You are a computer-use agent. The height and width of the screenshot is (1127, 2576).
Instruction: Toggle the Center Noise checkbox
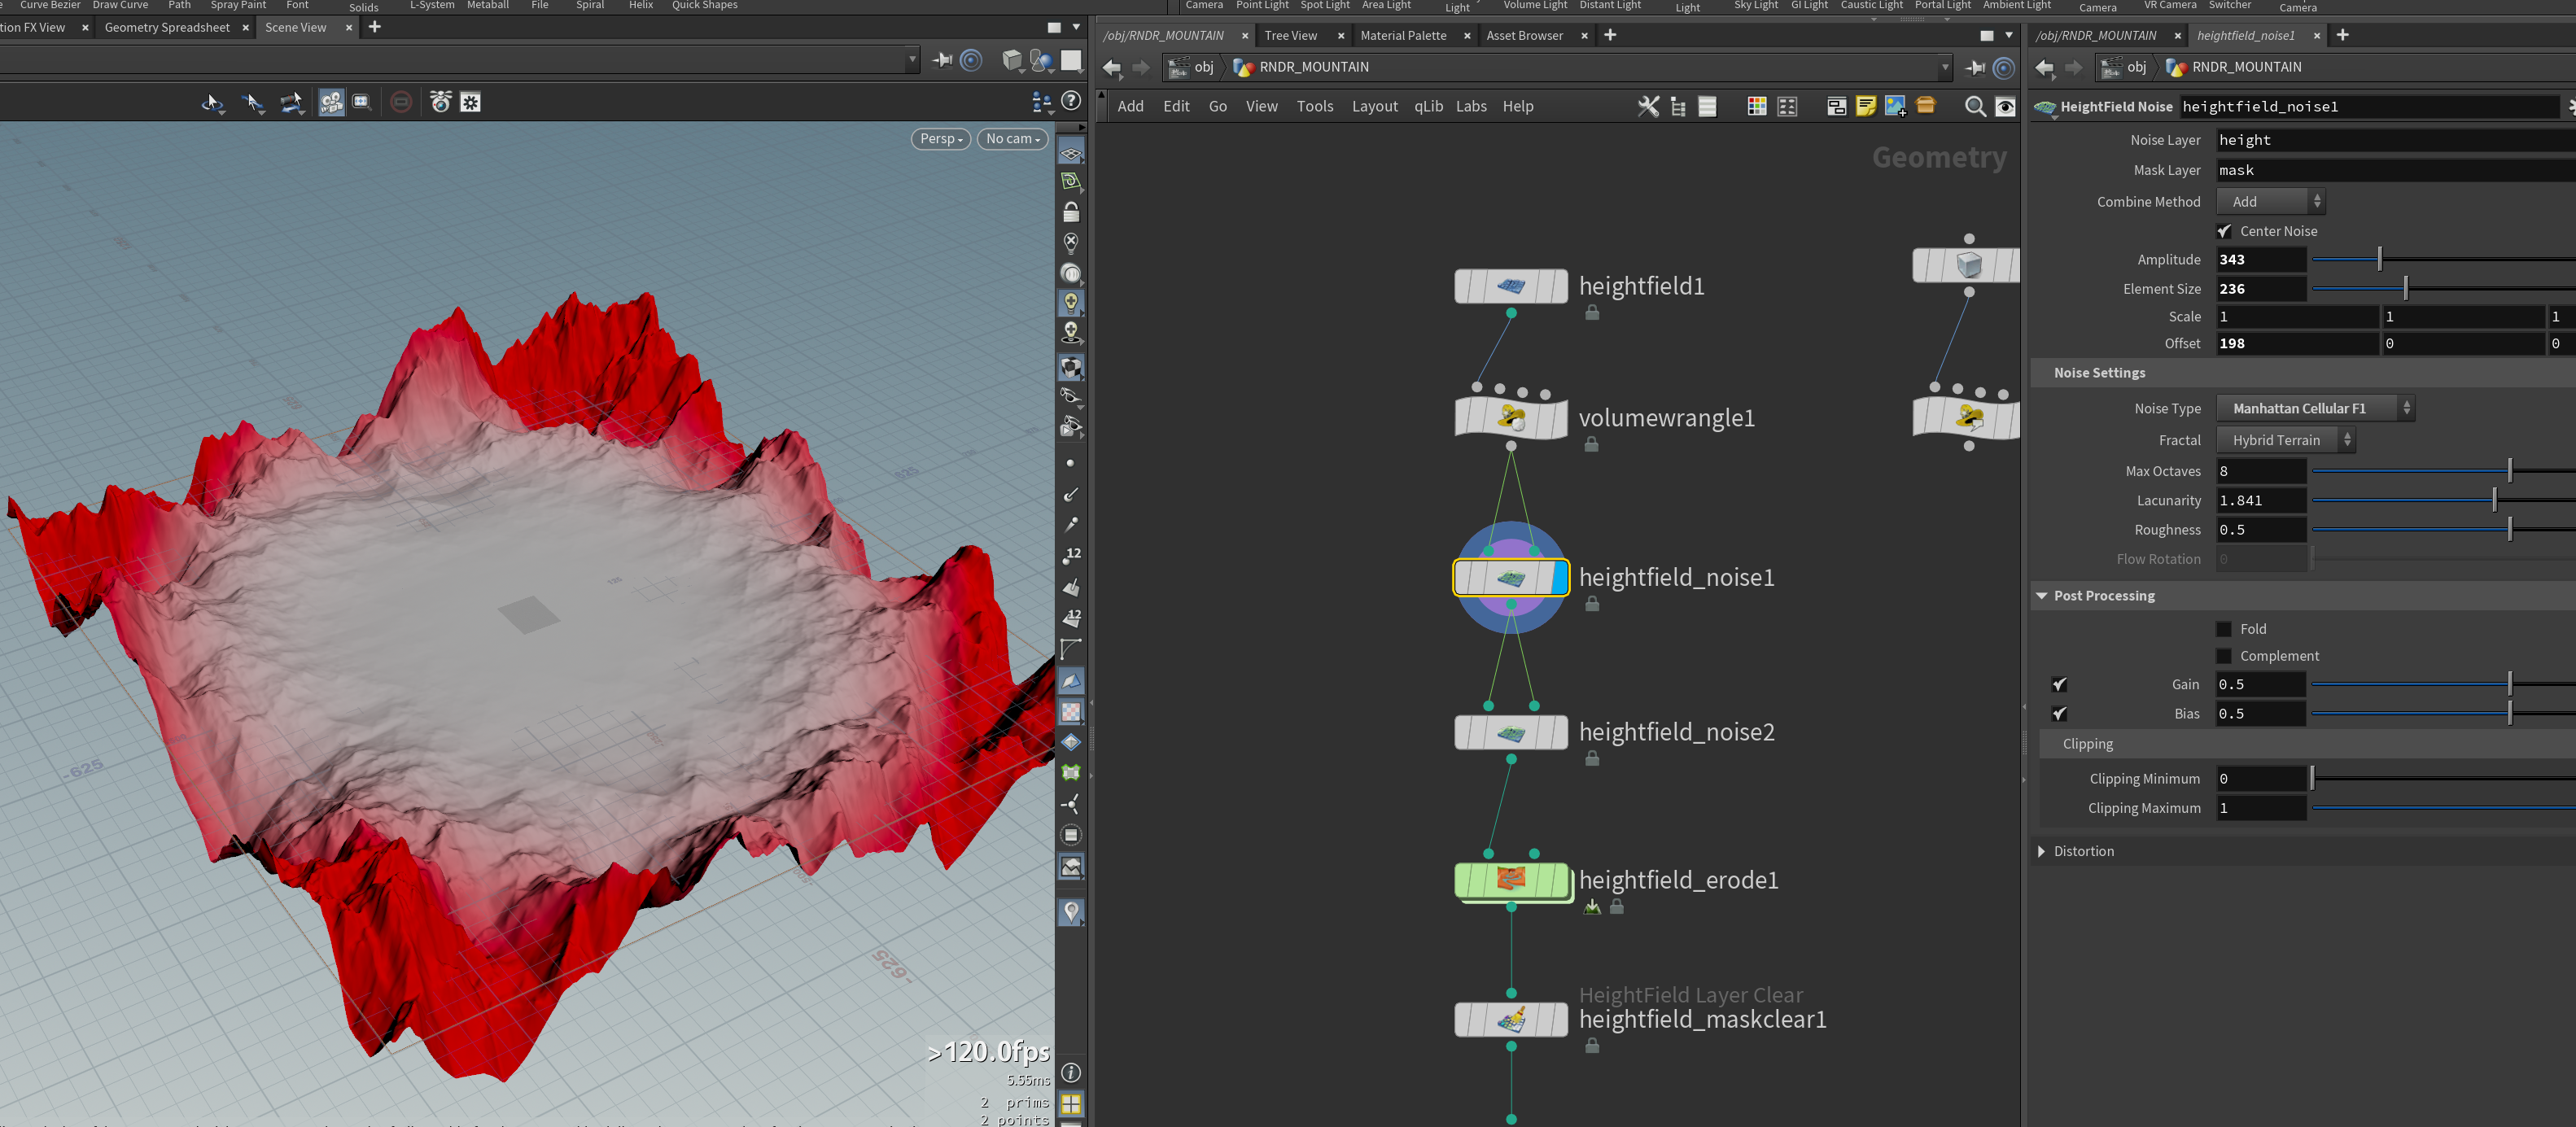point(2225,231)
